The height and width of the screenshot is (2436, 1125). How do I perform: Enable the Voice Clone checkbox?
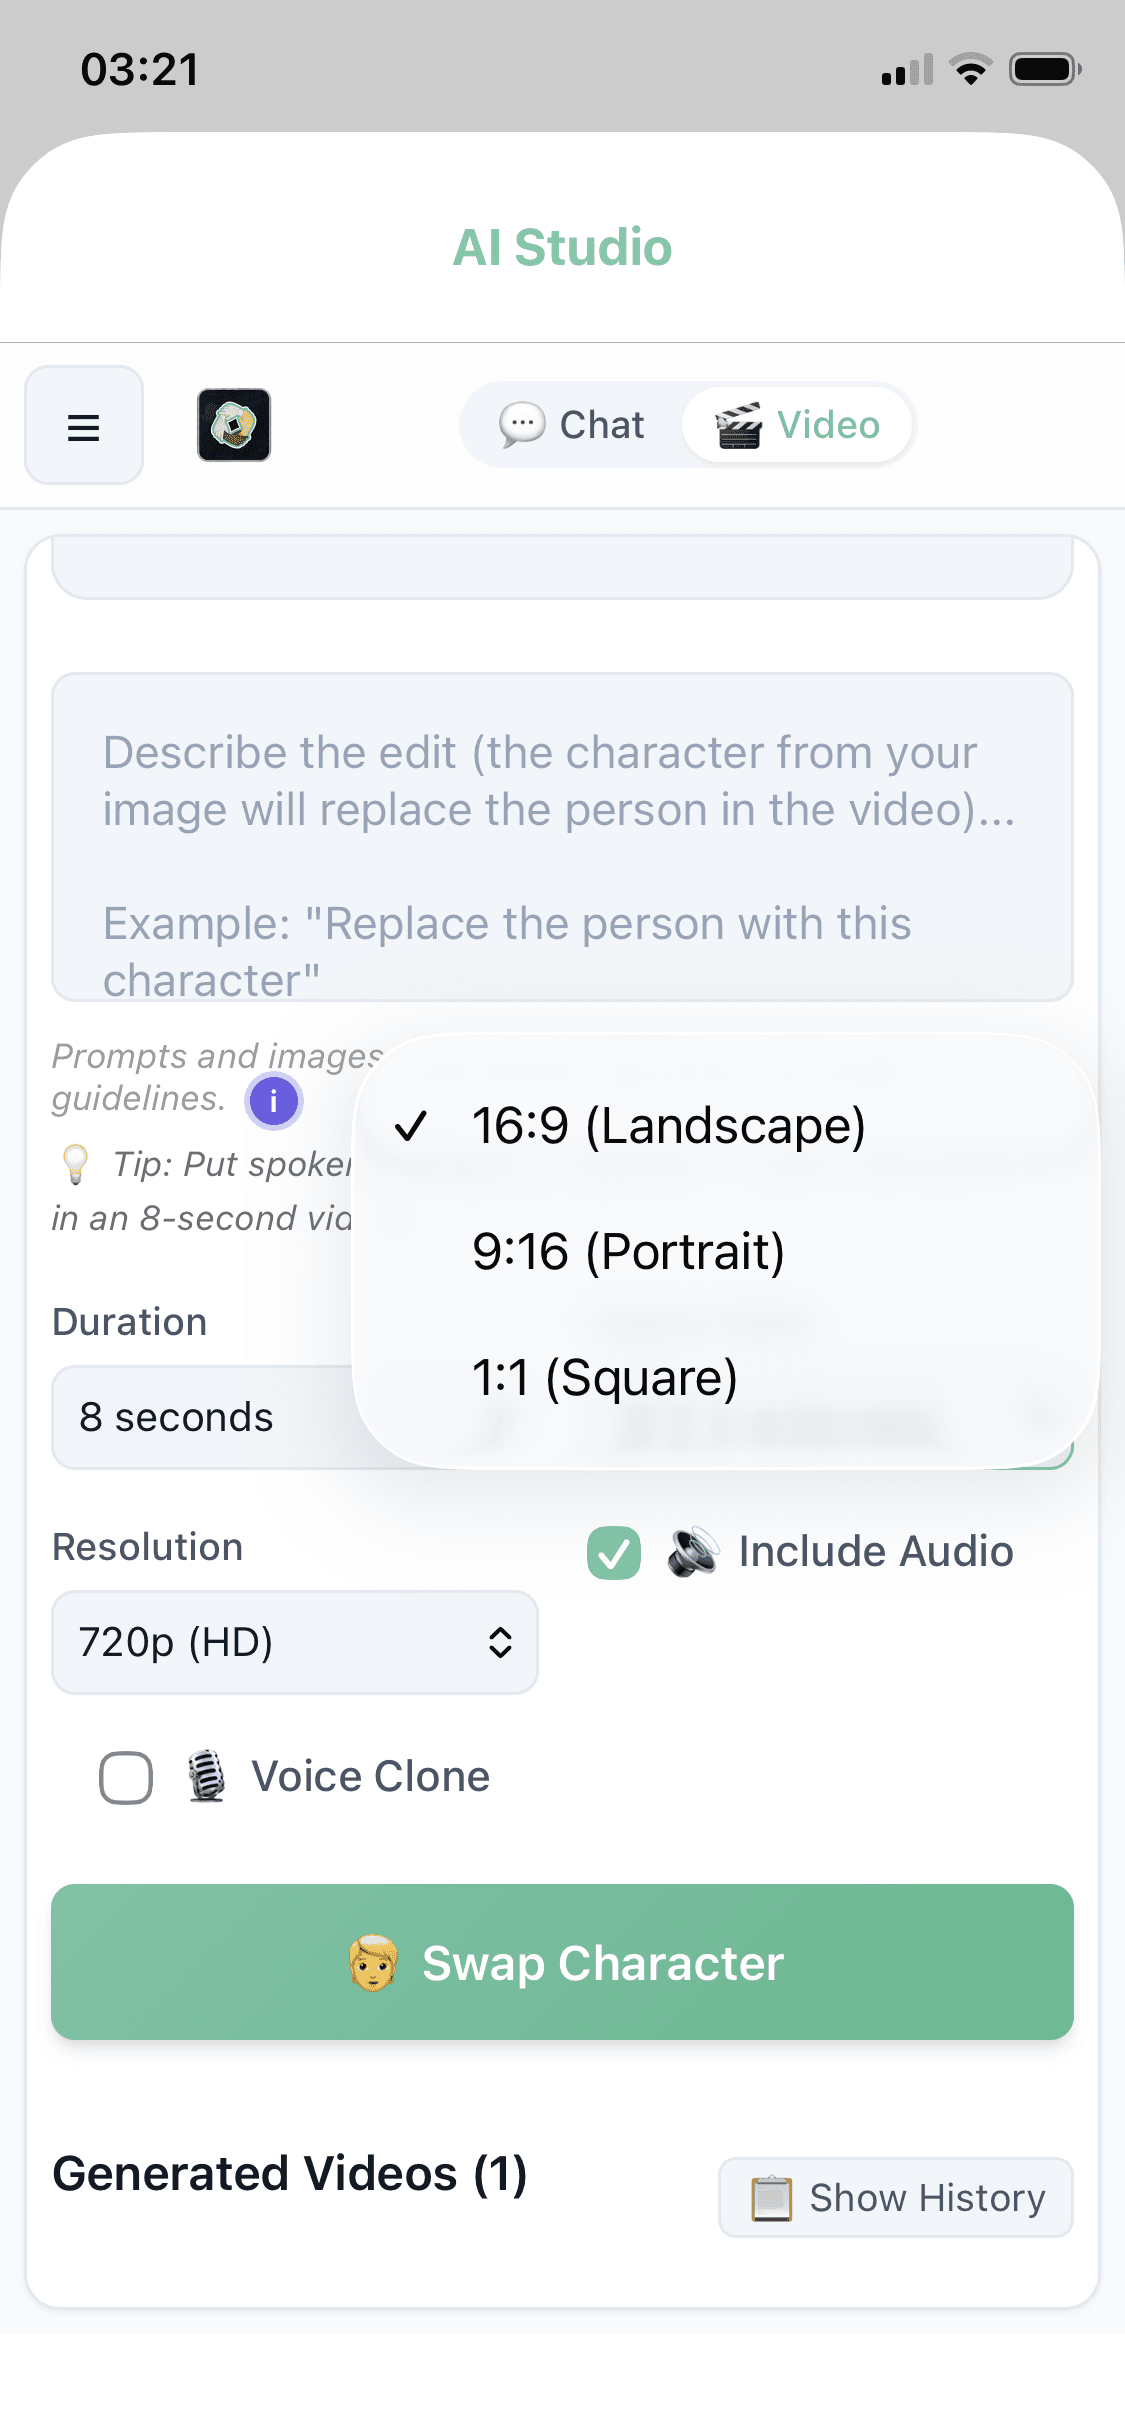(x=126, y=1777)
